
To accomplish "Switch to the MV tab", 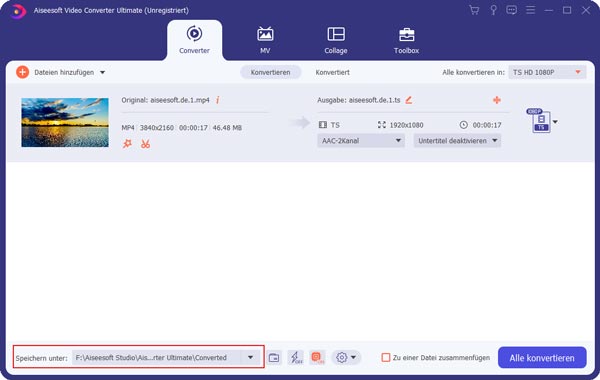I will [265, 40].
